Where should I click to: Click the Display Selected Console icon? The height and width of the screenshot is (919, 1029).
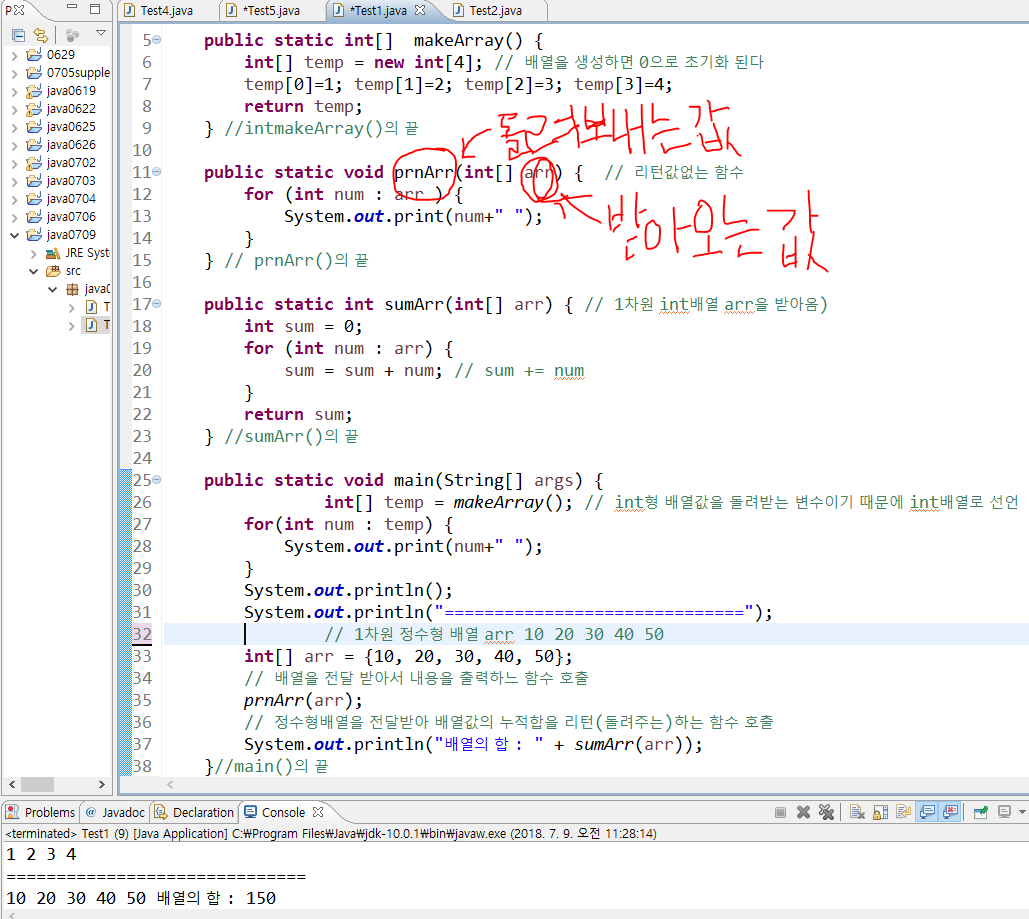click(x=1004, y=812)
